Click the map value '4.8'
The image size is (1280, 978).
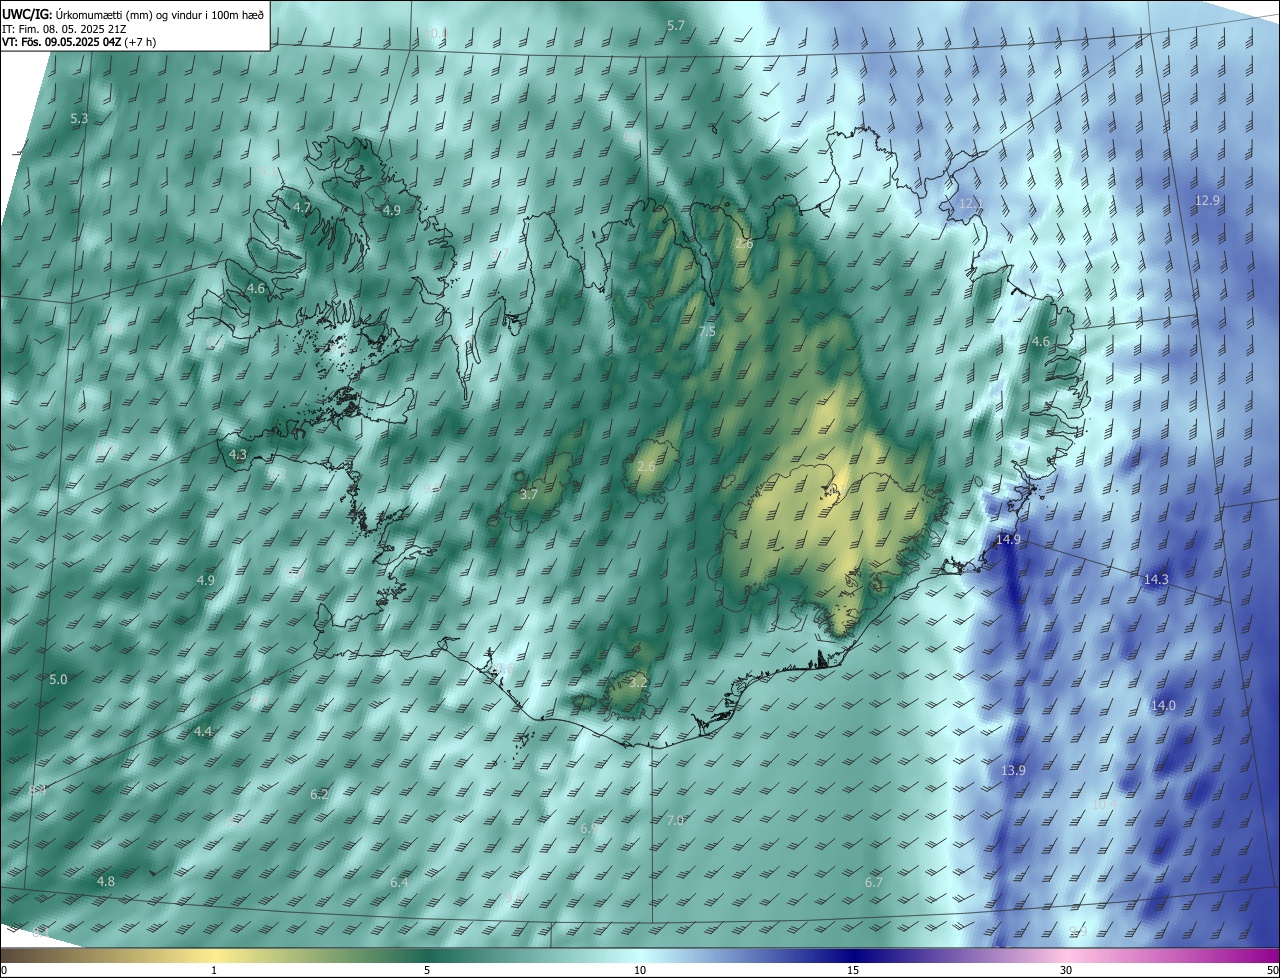point(106,881)
